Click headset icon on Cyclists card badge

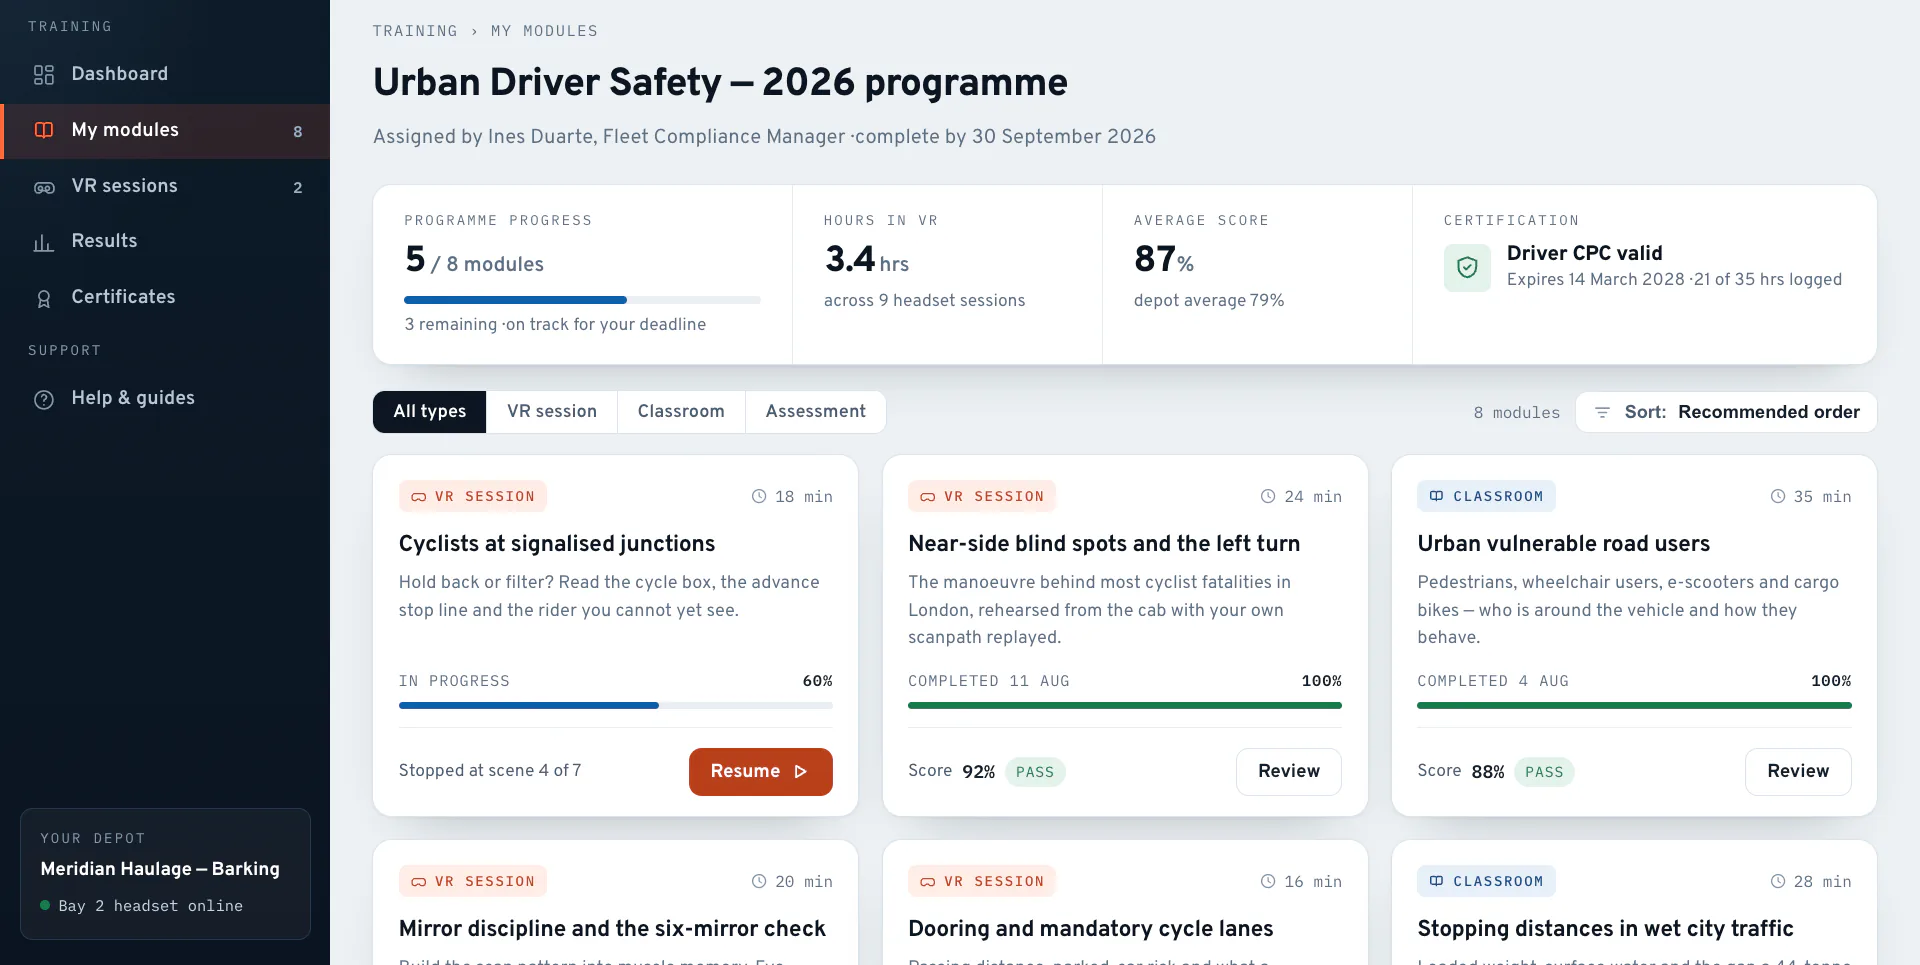tap(419, 497)
